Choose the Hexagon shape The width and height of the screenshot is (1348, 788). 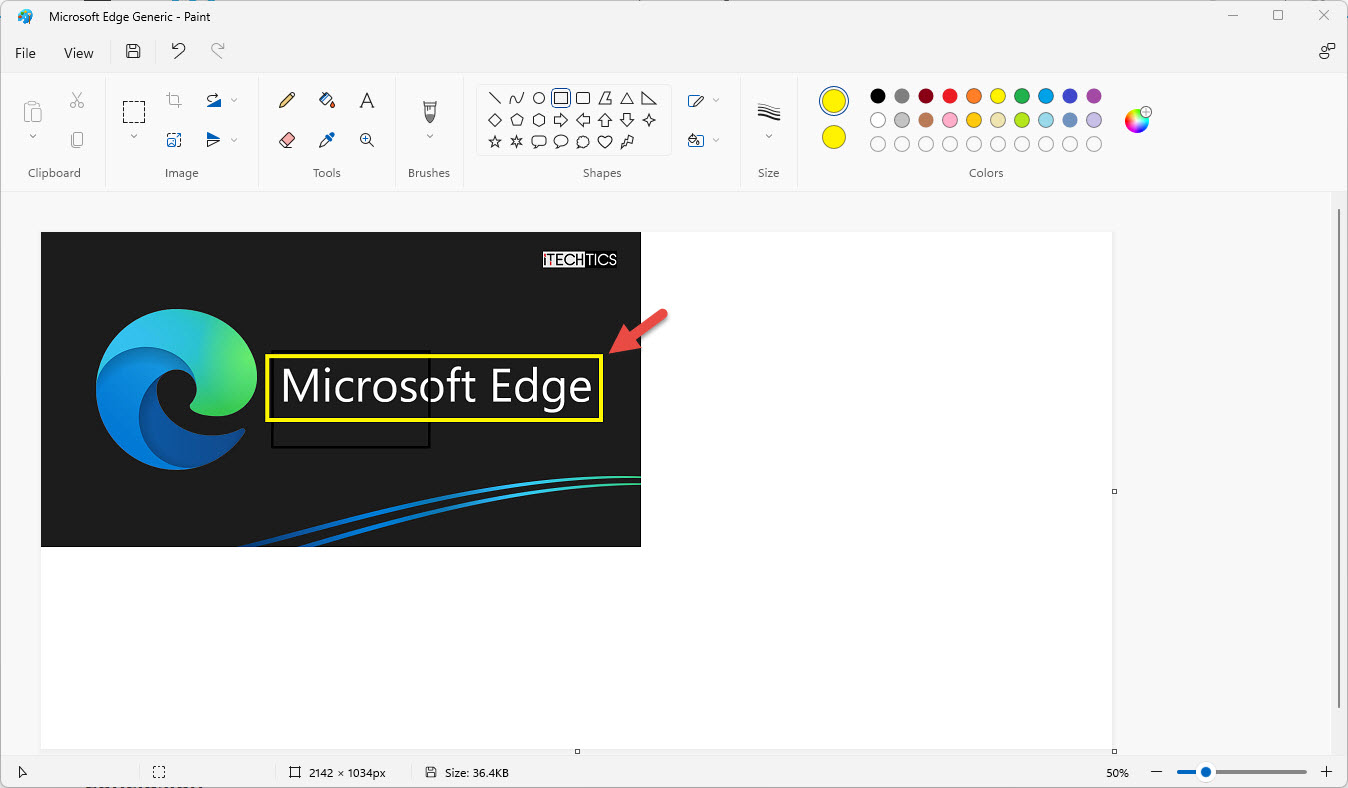click(x=539, y=120)
